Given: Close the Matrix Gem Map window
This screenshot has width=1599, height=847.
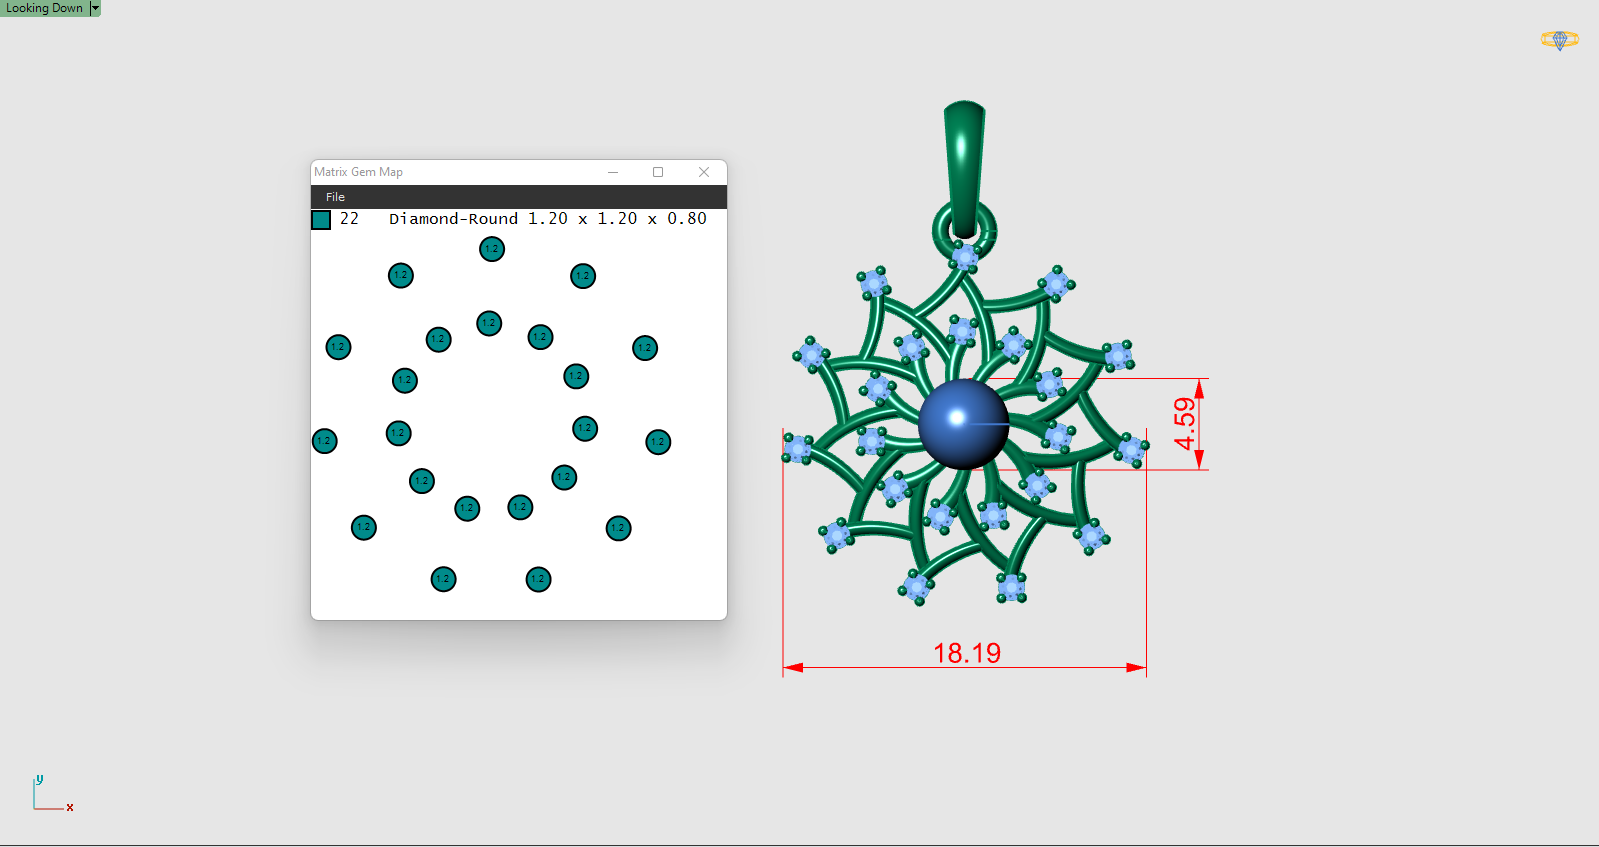Looking at the screenshot, I should pyautogui.click(x=704, y=172).
